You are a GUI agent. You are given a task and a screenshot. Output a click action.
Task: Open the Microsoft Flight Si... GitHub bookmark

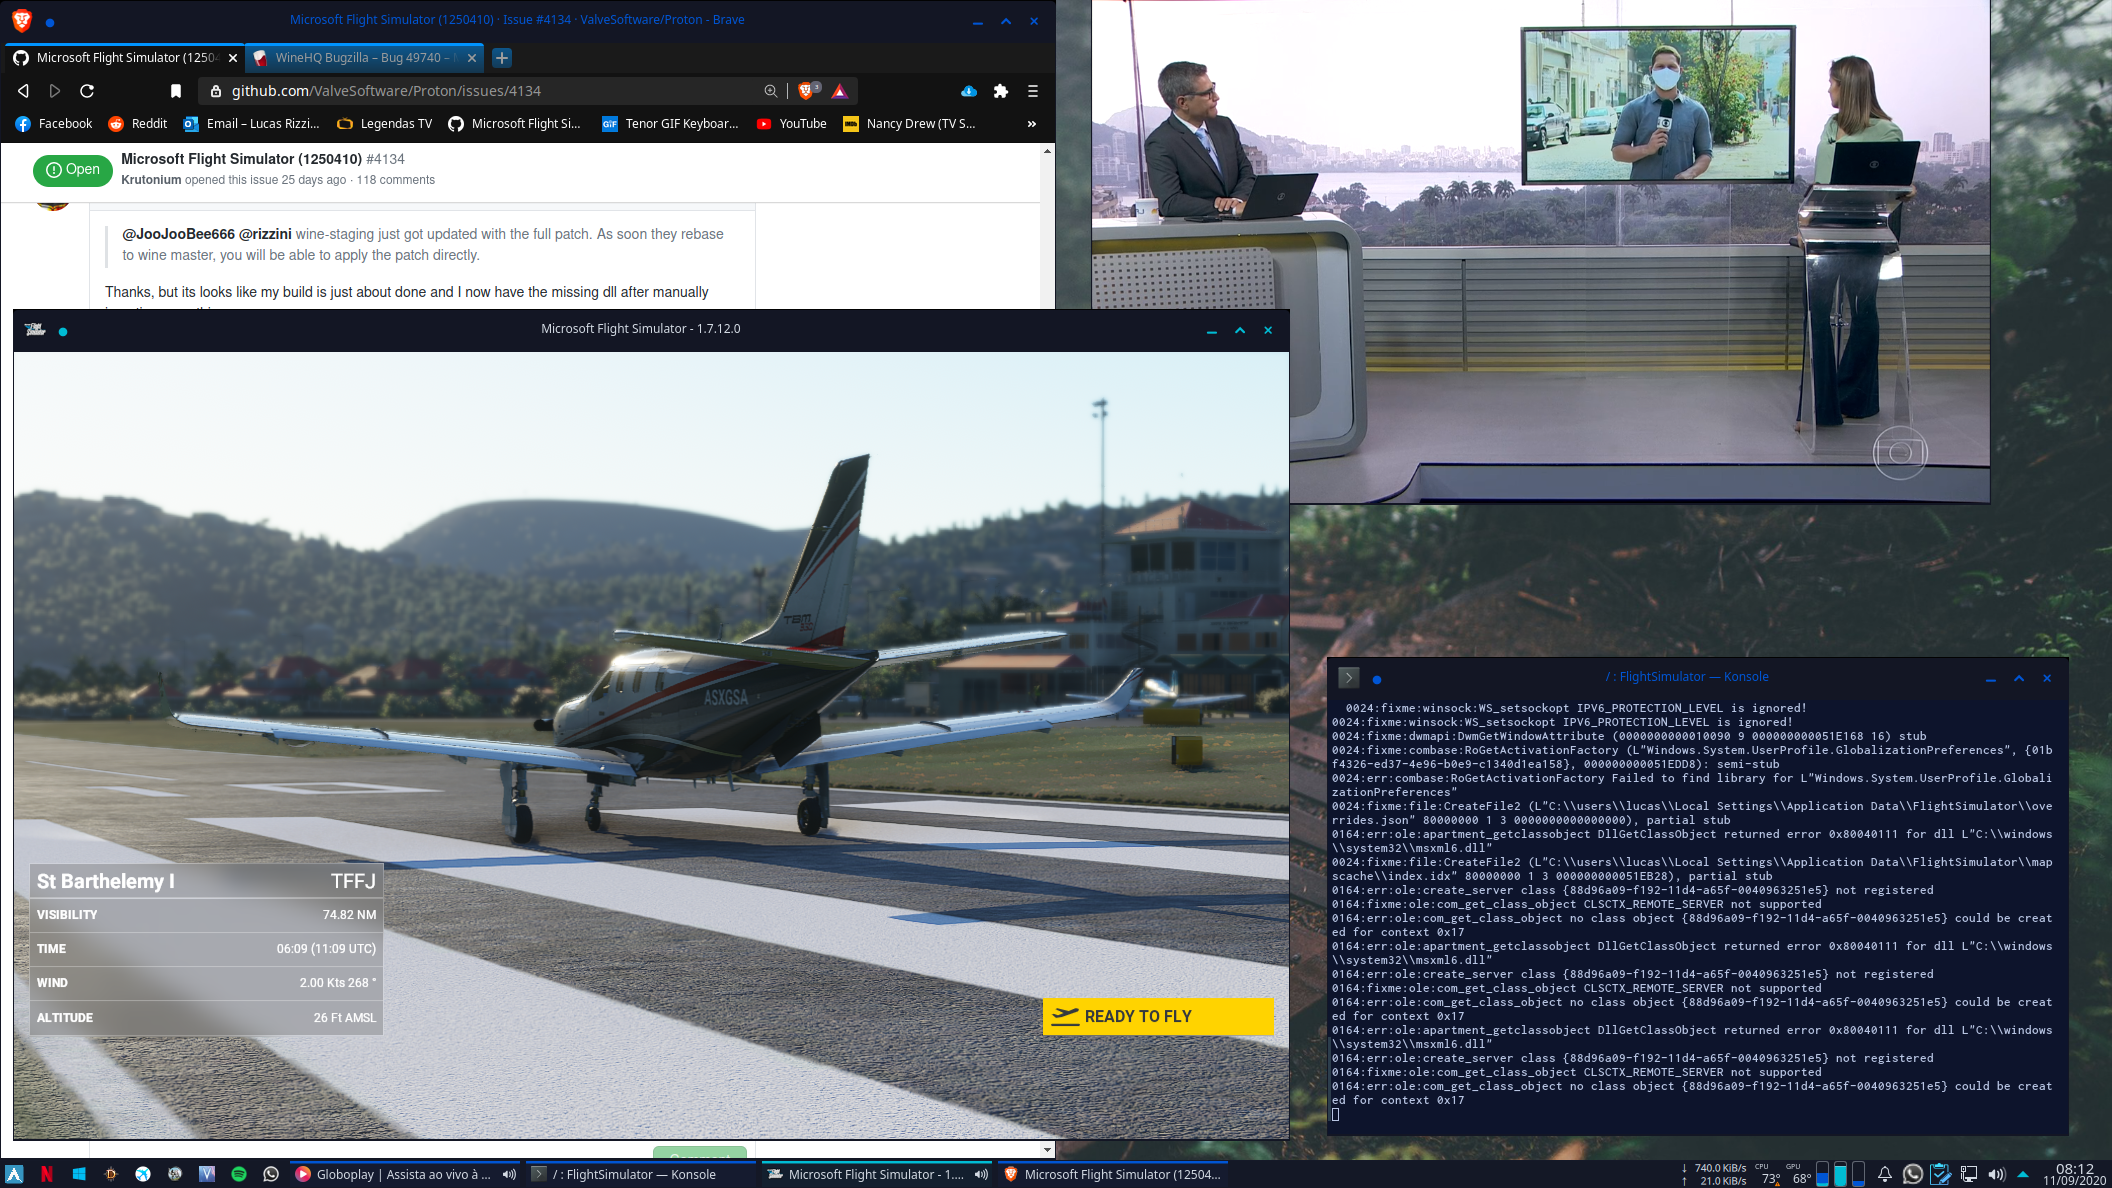(514, 124)
